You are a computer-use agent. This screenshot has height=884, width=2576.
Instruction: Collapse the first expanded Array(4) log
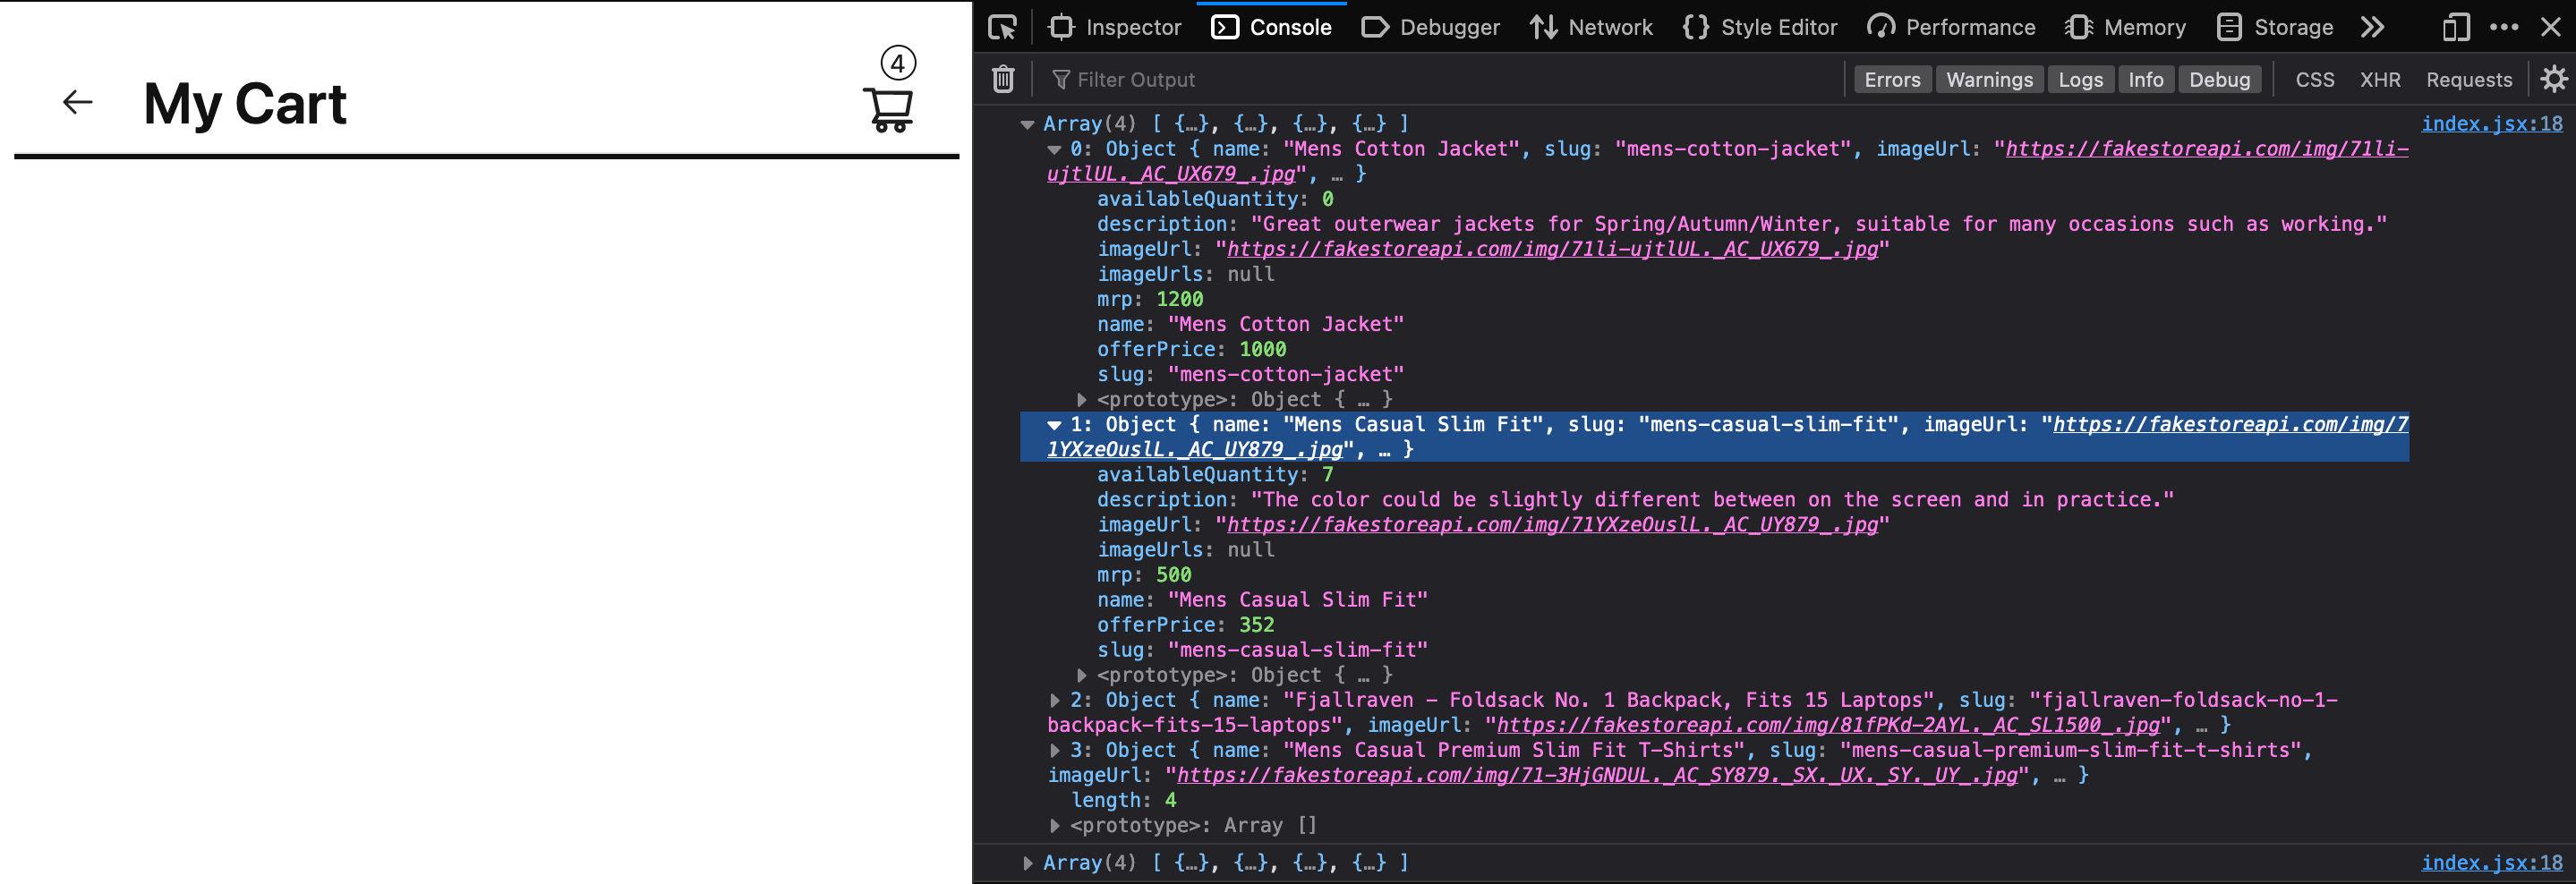1027,124
